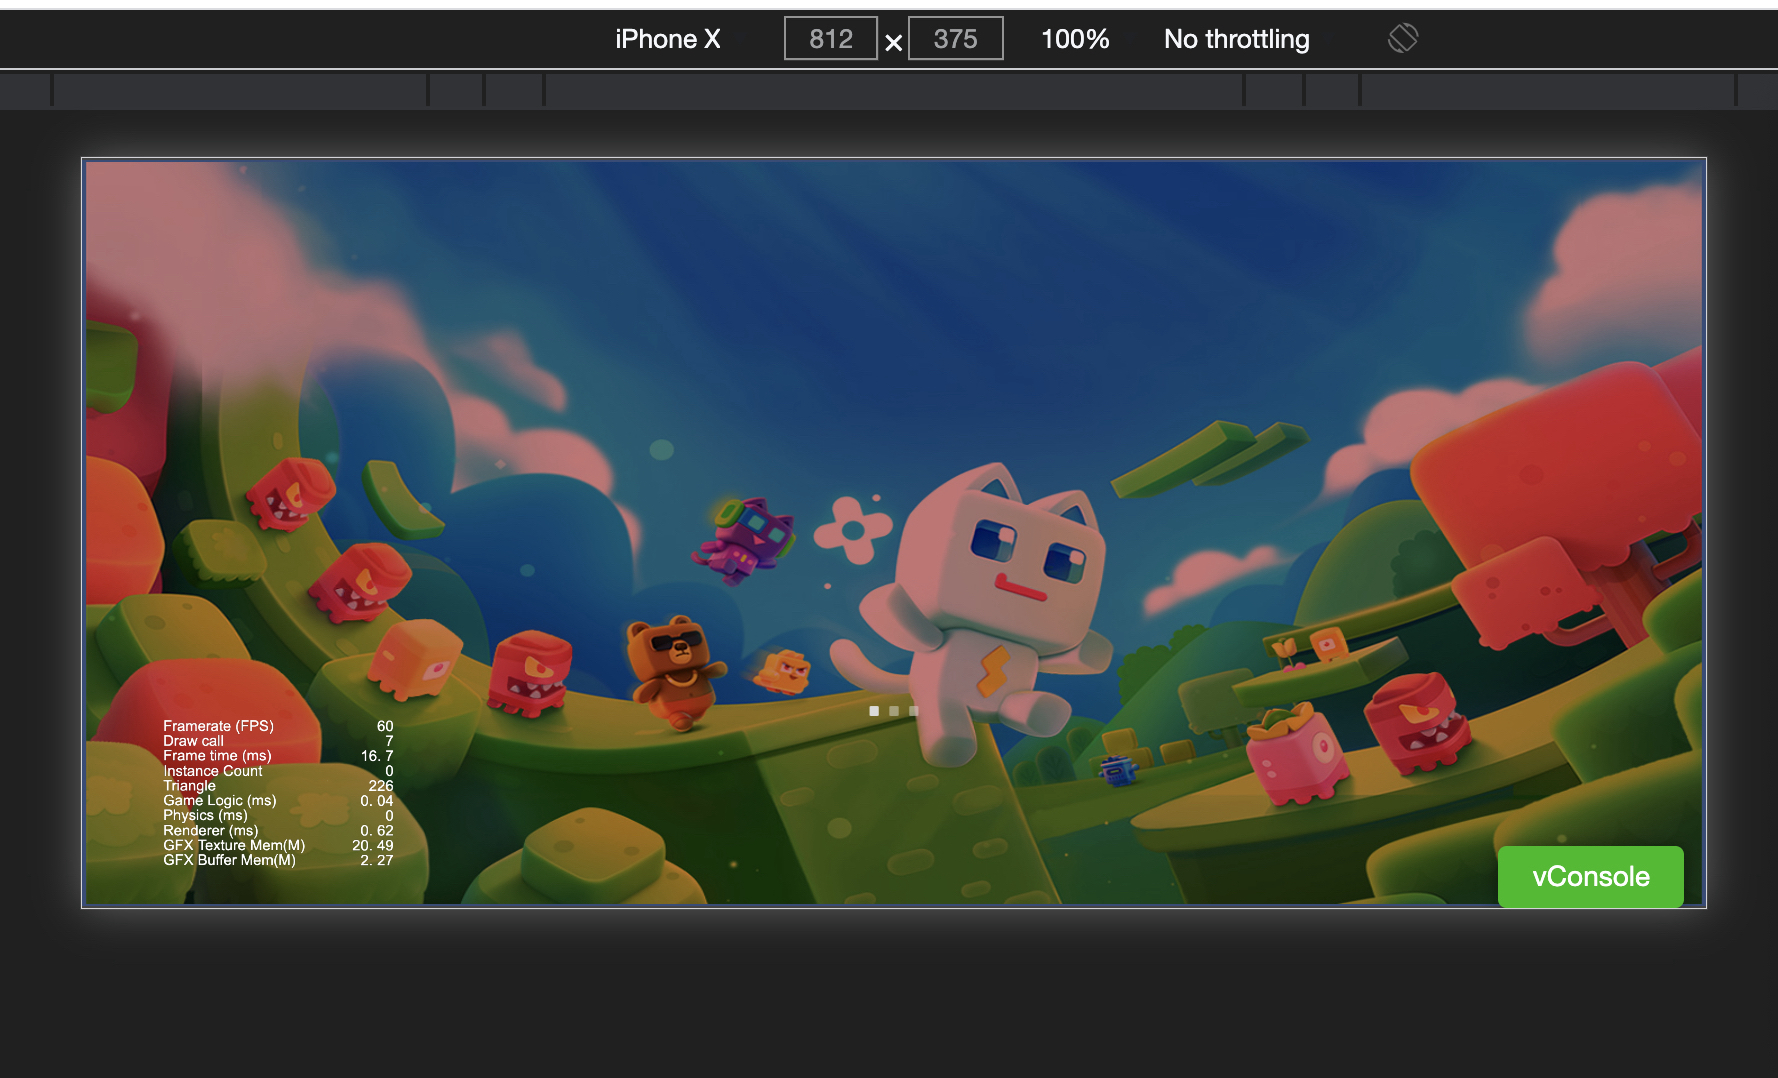Open the iPhone X device dropdown

click(667, 39)
